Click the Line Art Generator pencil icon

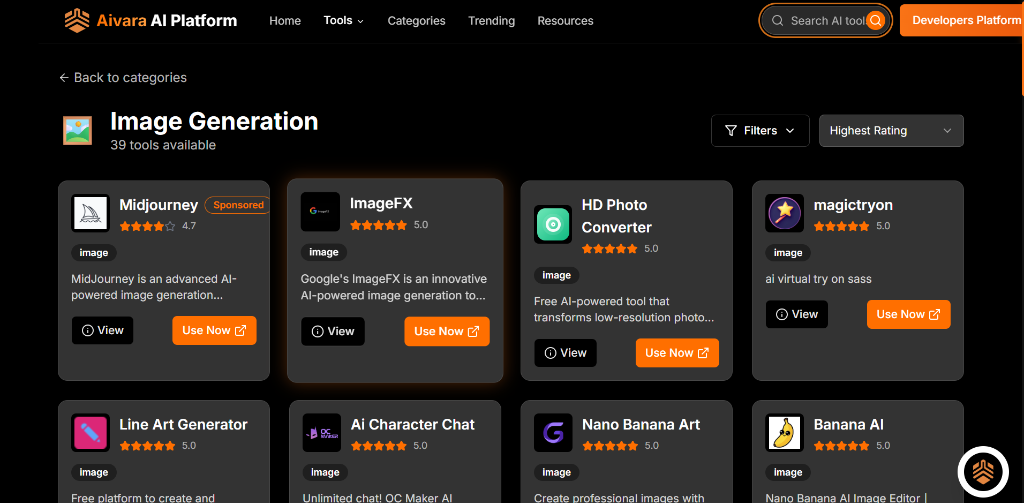coord(90,432)
